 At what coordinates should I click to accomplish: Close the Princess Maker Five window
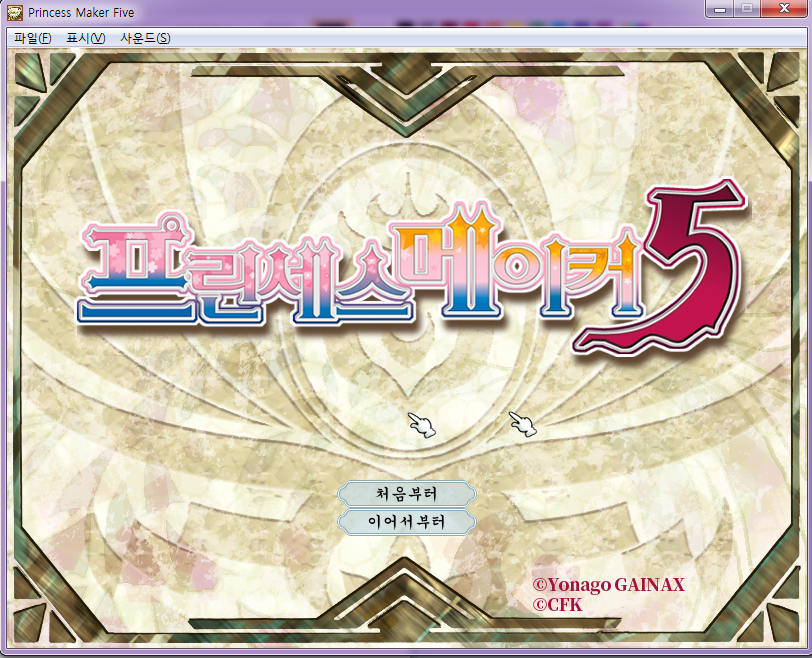tap(782, 9)
